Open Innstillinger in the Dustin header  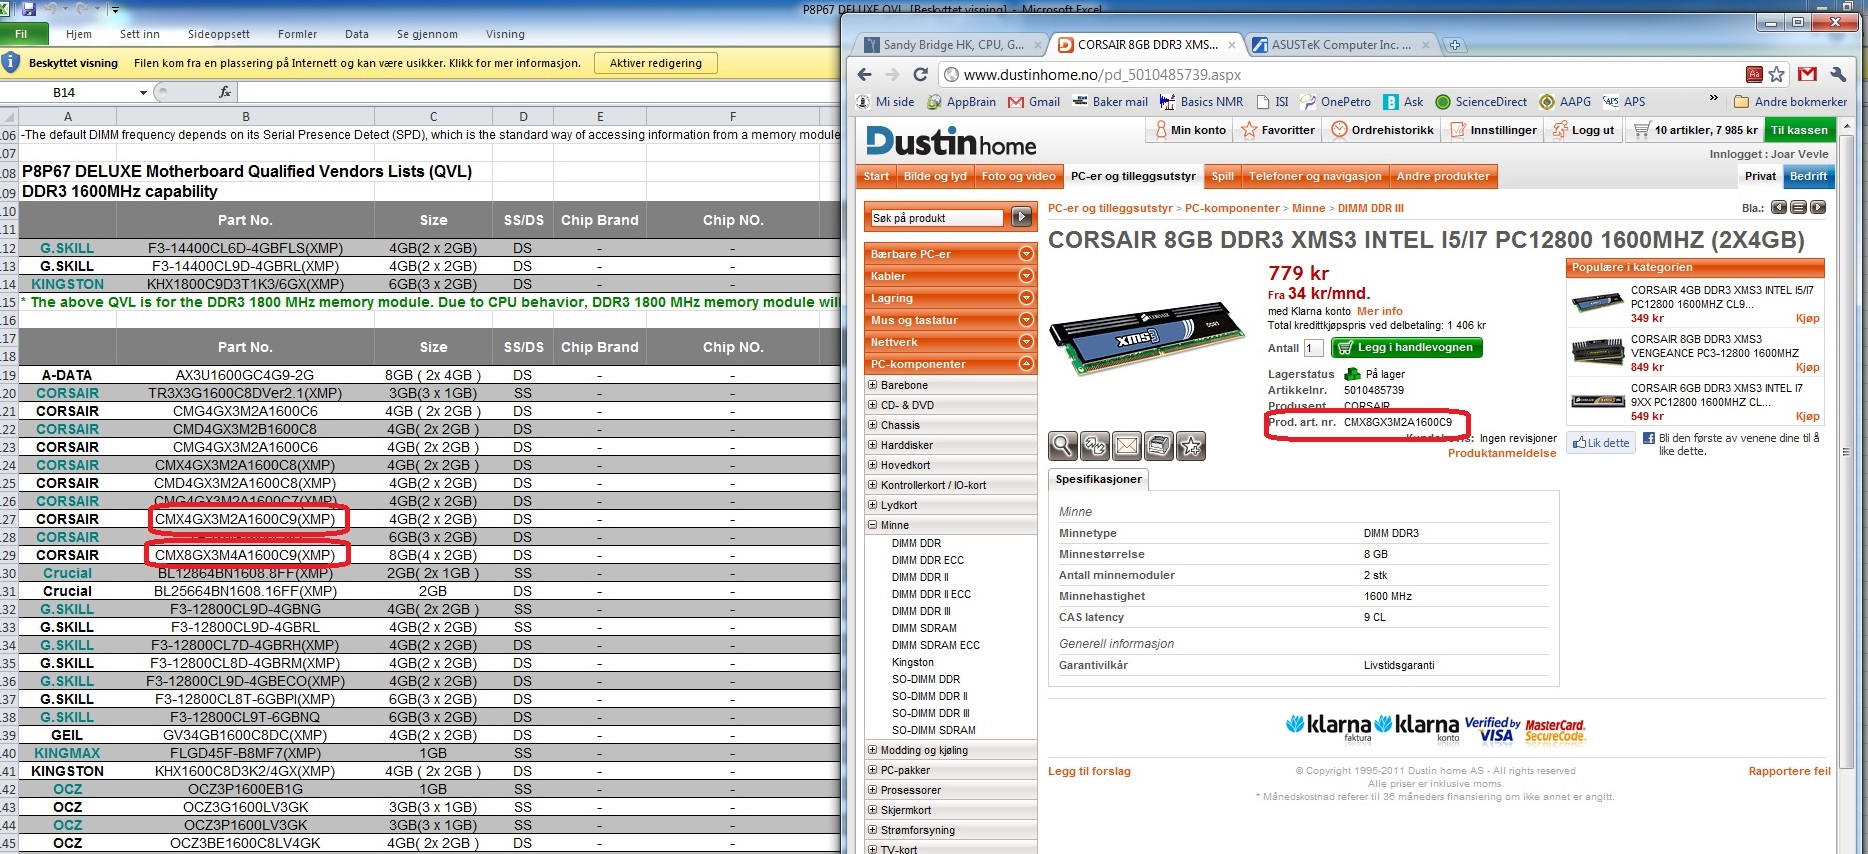1493,130
